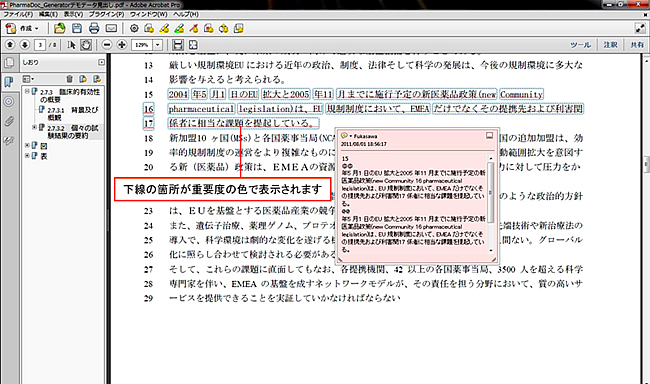Click the fit full page icon

tap(193, 44)
